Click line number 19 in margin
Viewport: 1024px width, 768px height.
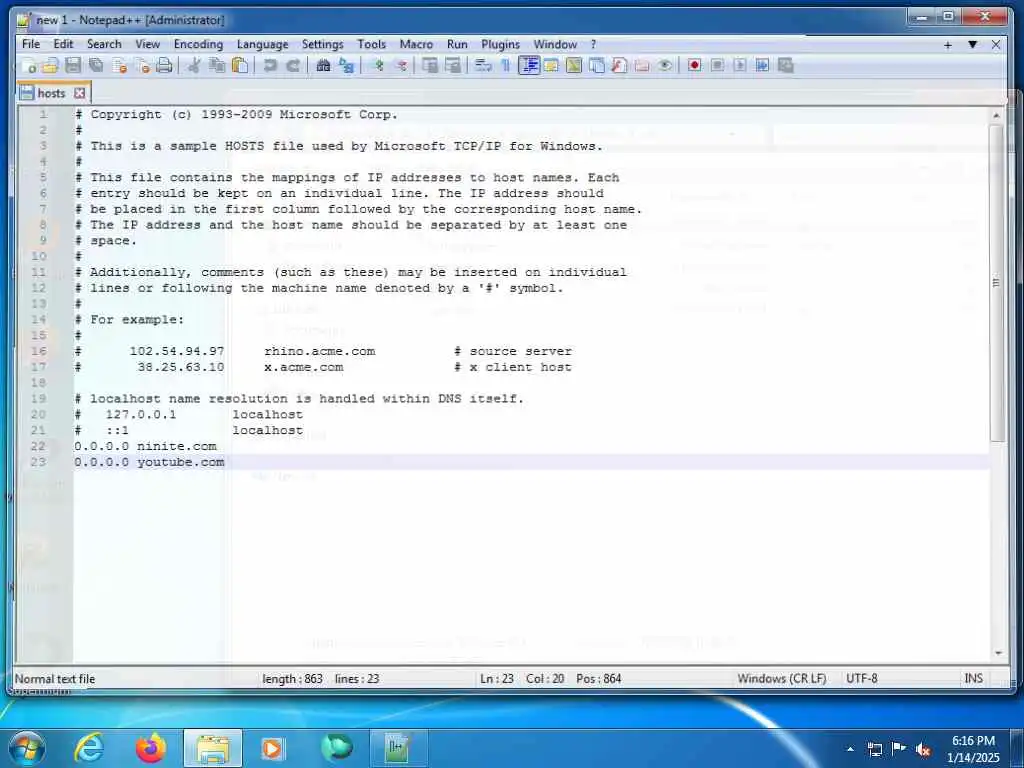tap(39, 398)
